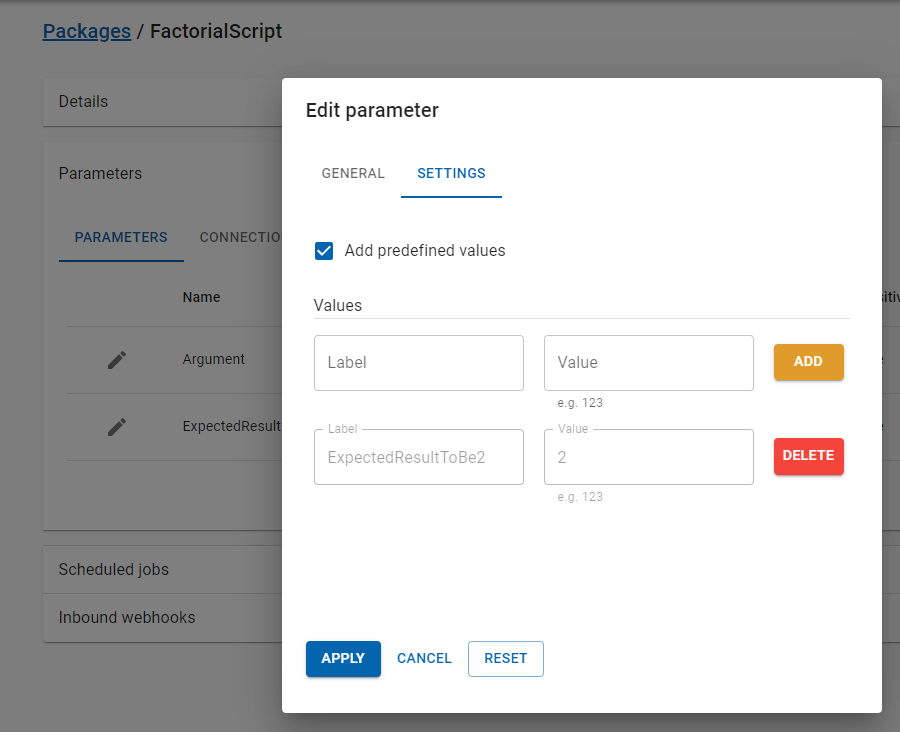Delete the ExpectedResultToBe2 value
The image size is (900, 732).
(x=808, y=456)
